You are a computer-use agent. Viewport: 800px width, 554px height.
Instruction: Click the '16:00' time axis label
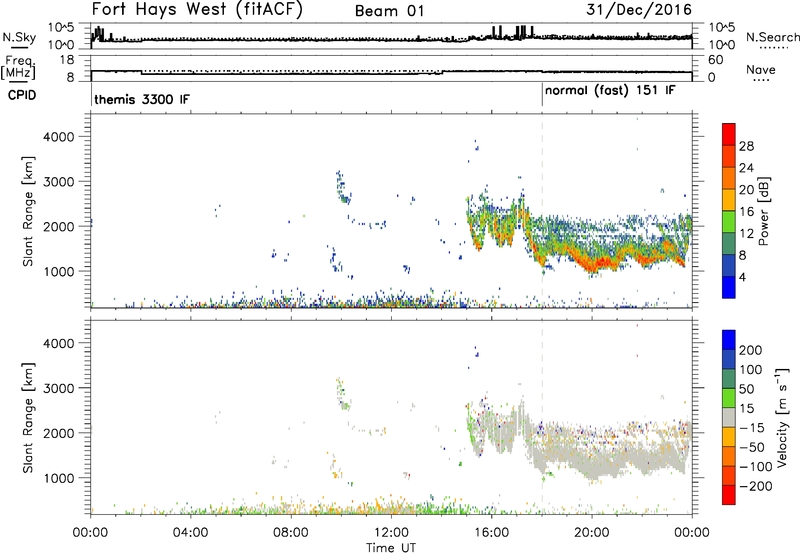coord(491,533)
